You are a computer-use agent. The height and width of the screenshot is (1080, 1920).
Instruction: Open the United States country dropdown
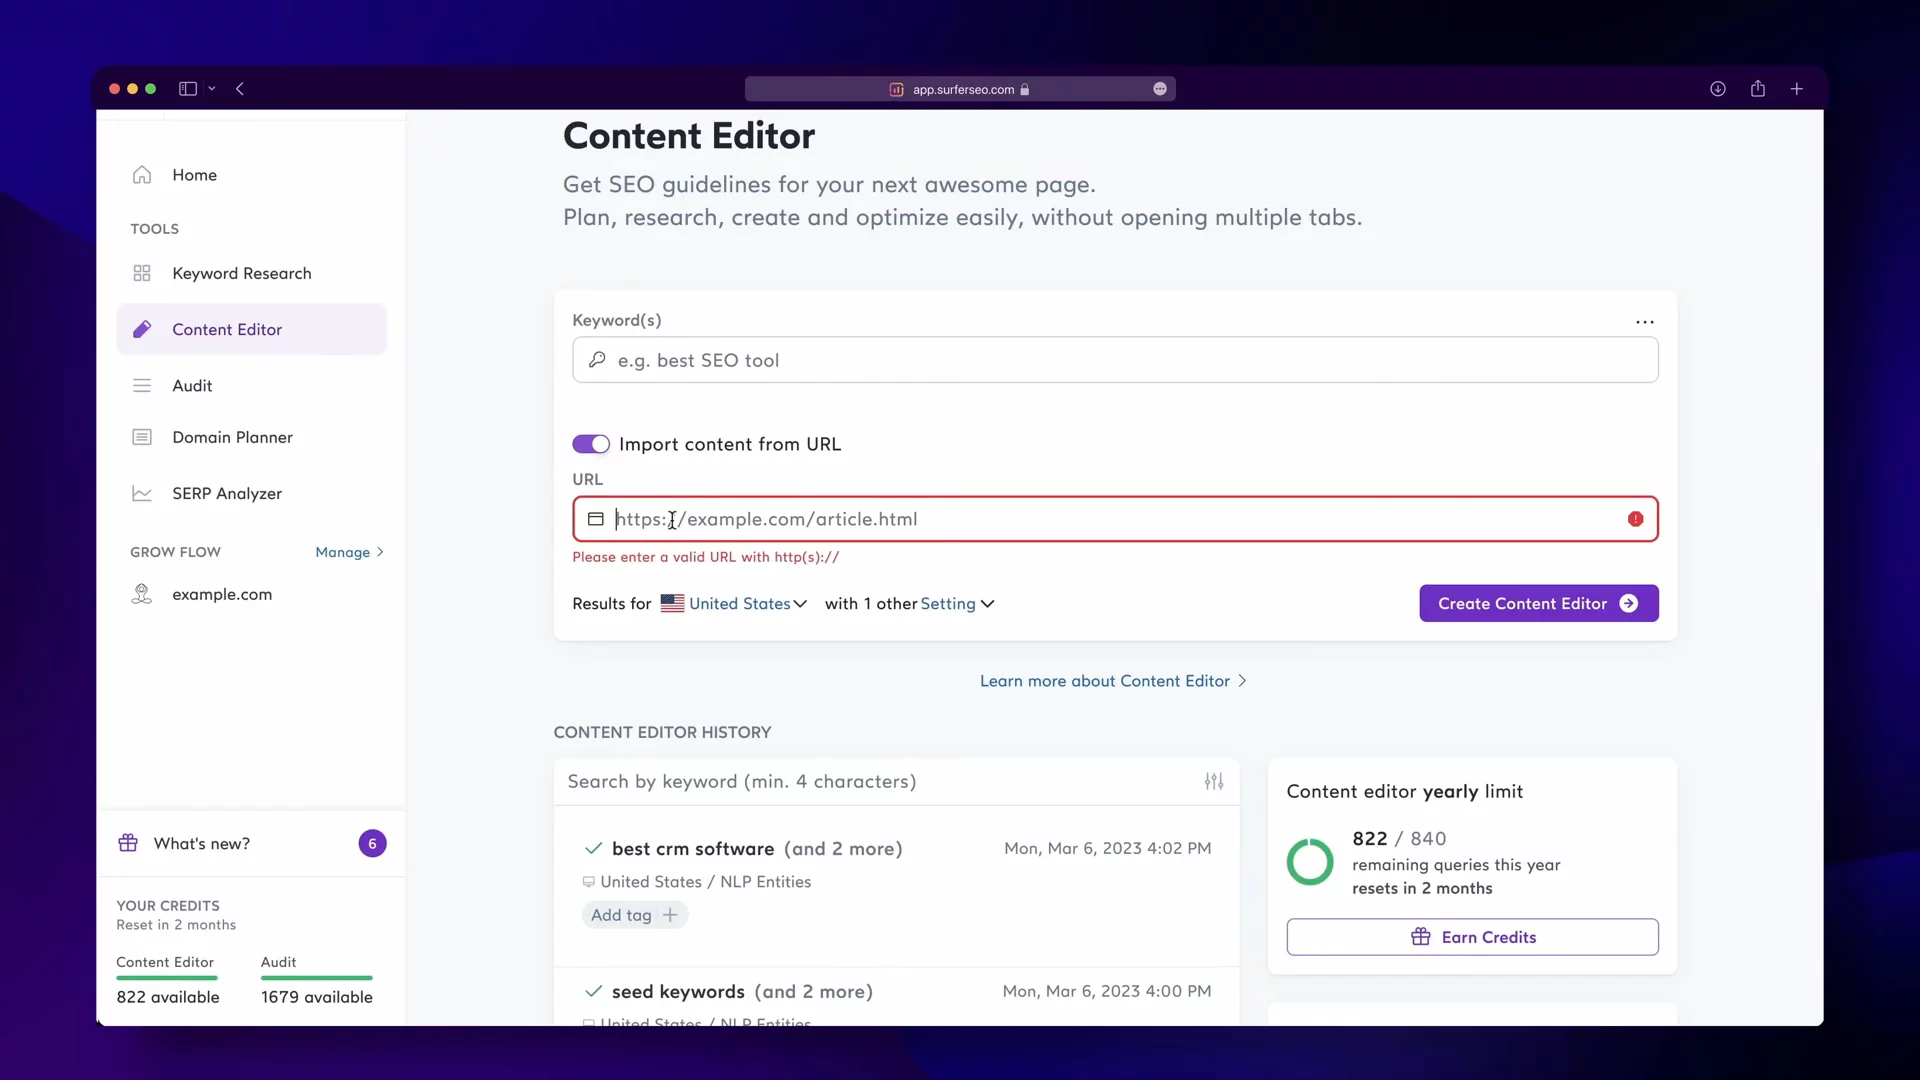(x=747, y=604)
